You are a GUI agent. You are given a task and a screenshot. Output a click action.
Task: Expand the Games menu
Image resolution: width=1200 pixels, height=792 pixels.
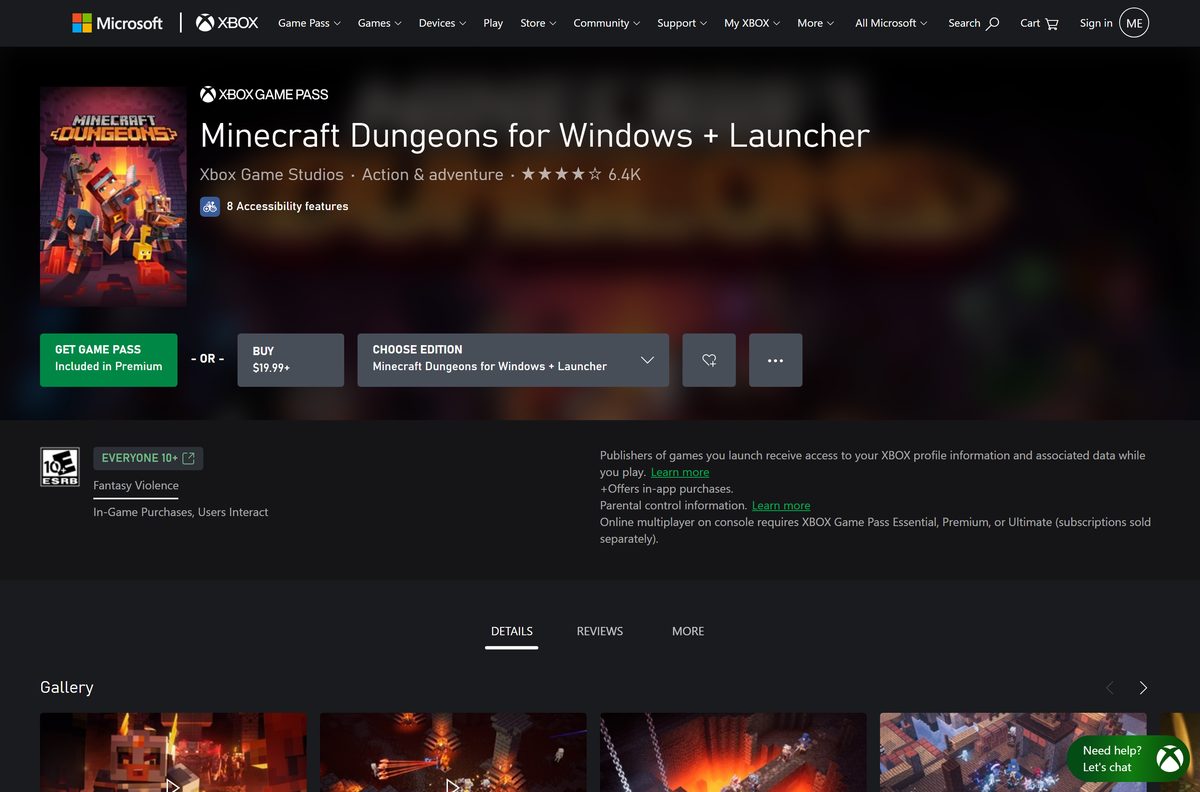pyautogui.click(x=379, y=23)
